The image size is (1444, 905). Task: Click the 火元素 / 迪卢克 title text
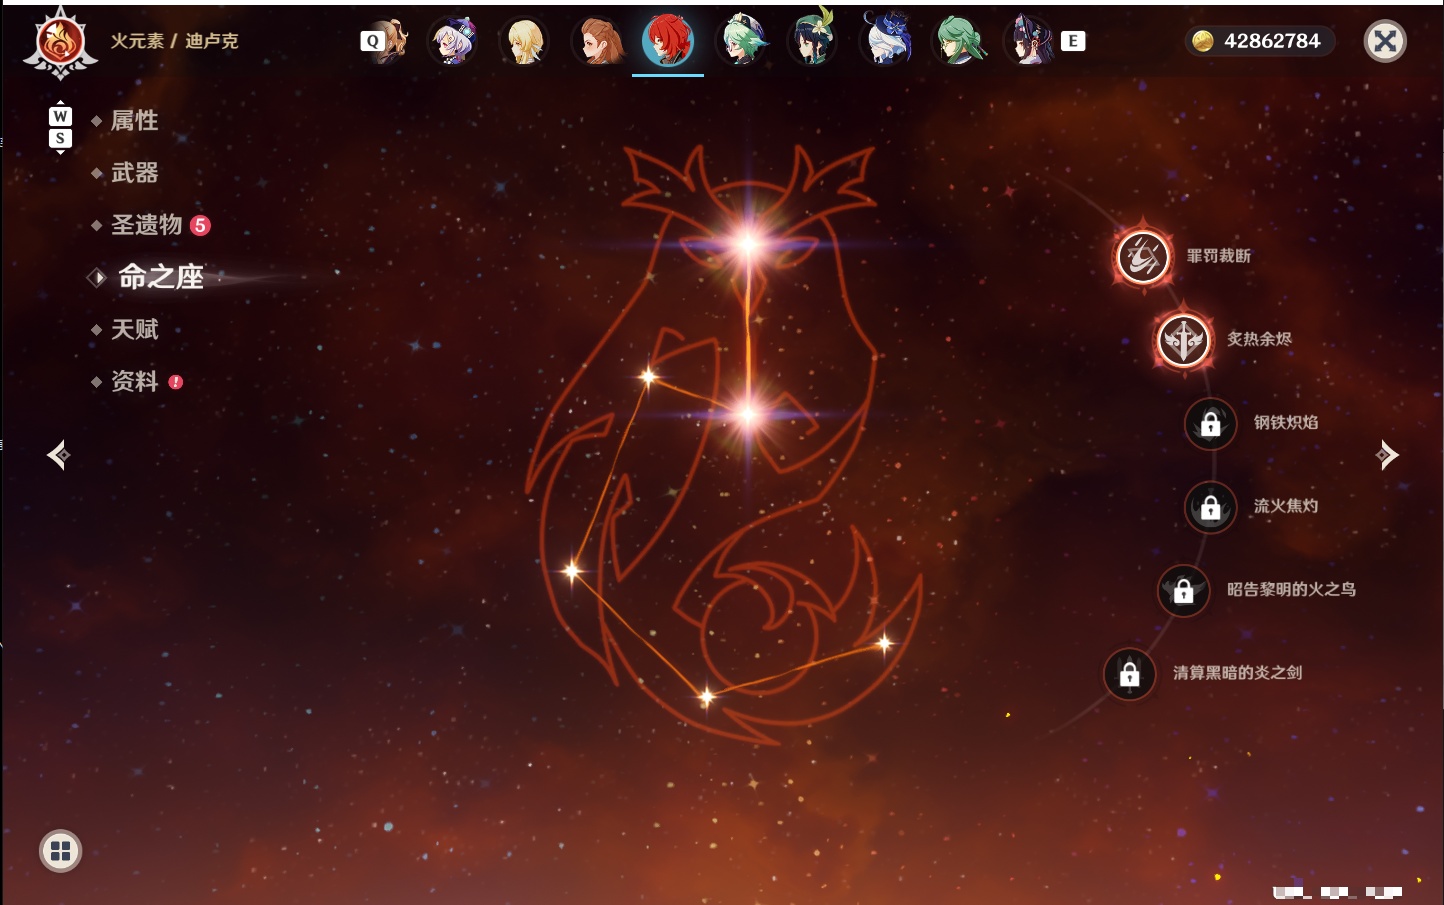tap(175, 41)
